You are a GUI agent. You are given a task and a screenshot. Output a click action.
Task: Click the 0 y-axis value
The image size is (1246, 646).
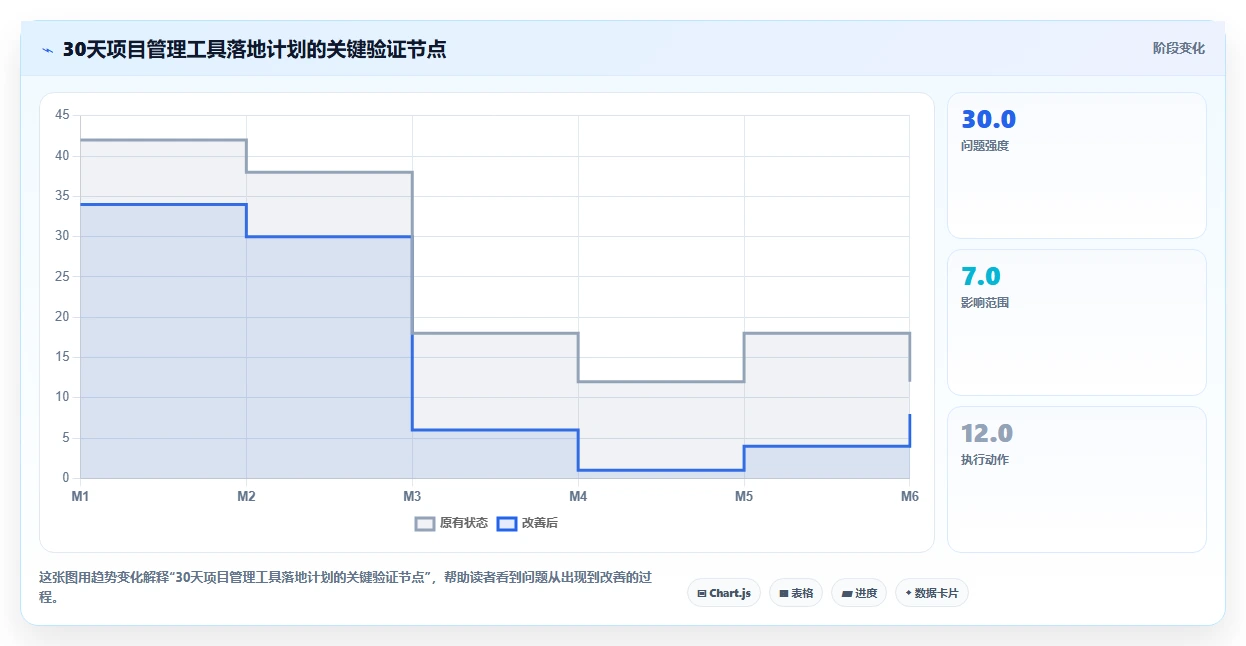pos(66,478)
